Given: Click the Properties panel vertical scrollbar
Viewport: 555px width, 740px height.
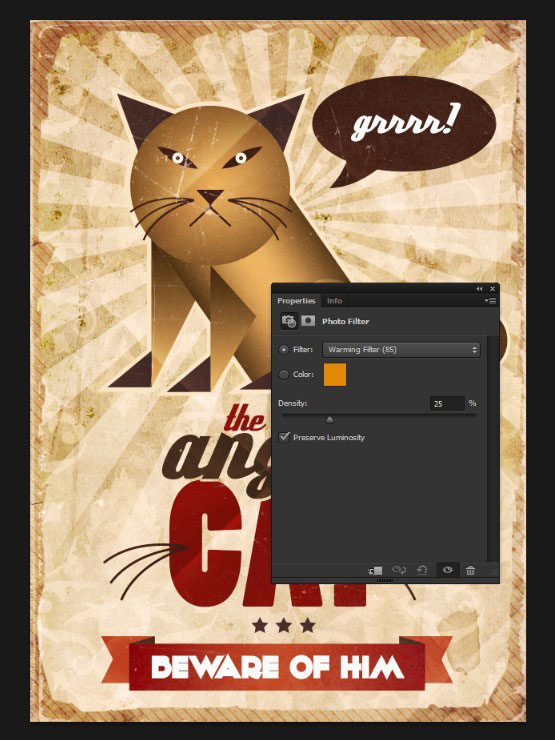Looking at the screenshot, I should point(493,448).
